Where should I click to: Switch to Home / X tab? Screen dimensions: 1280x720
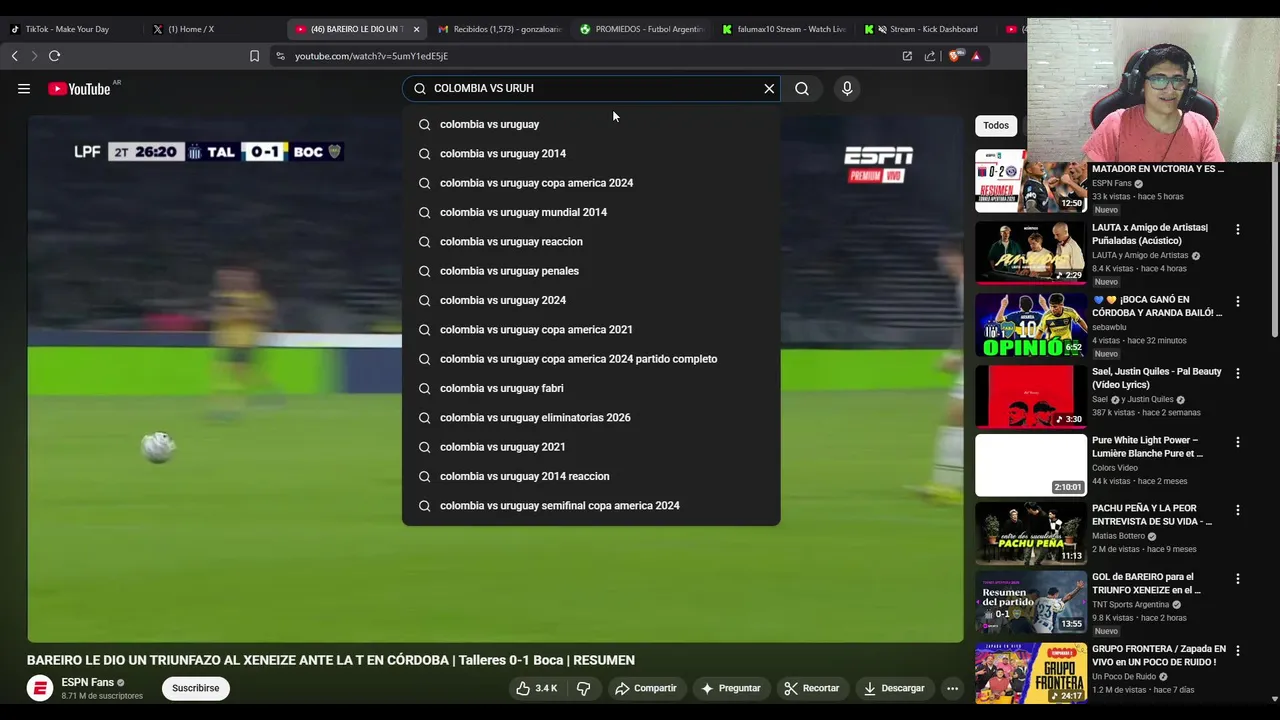212,29
